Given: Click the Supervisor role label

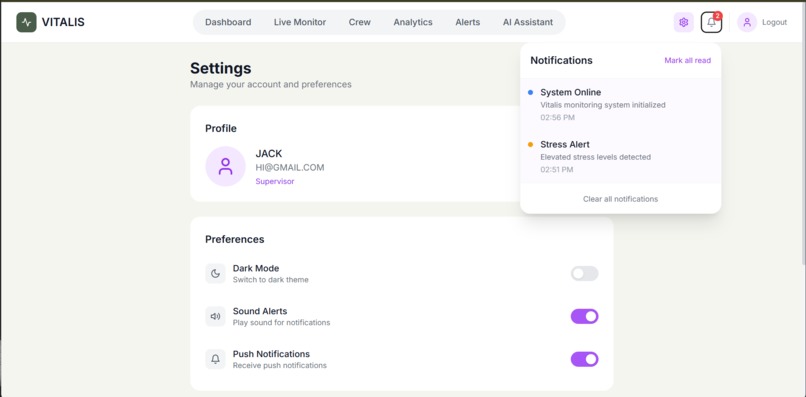Looking at the screenshot, I should tap(274, 182).
